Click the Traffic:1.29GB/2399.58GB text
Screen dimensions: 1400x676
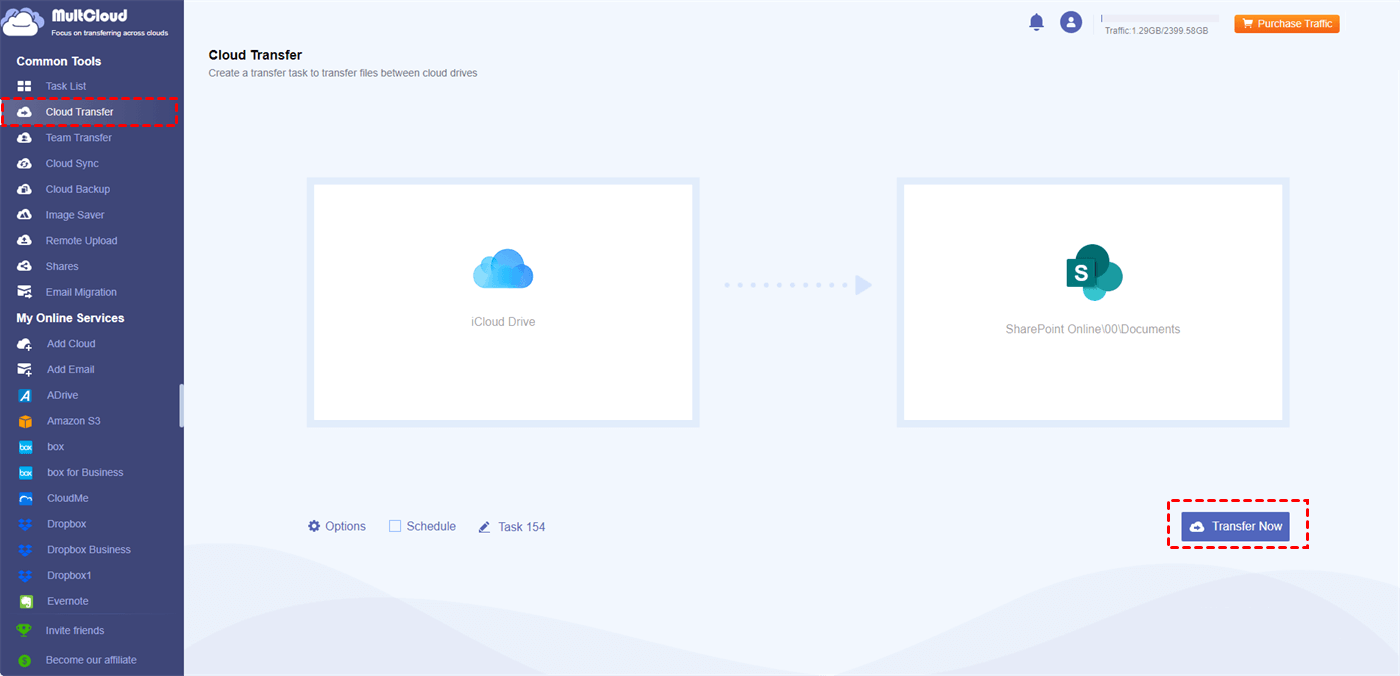pyautogui.click(x=1156, y=31)
